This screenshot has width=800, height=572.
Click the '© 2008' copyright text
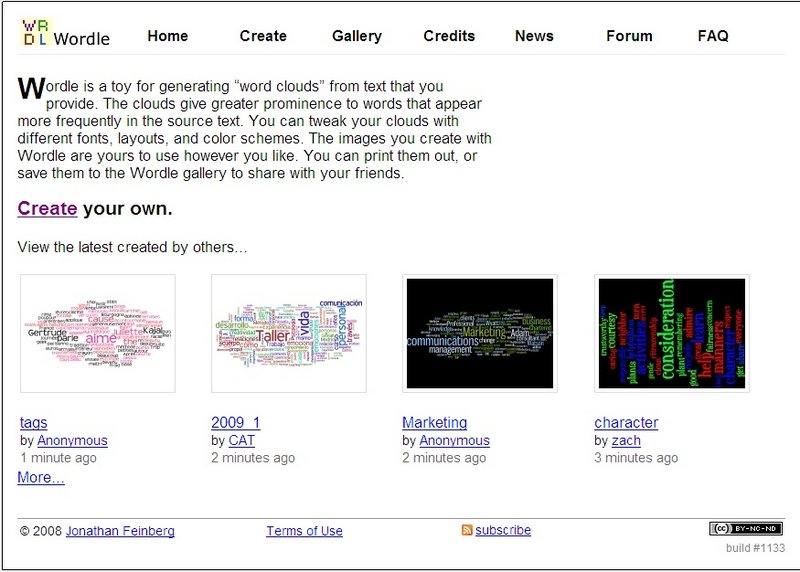[x=41, y=531]
